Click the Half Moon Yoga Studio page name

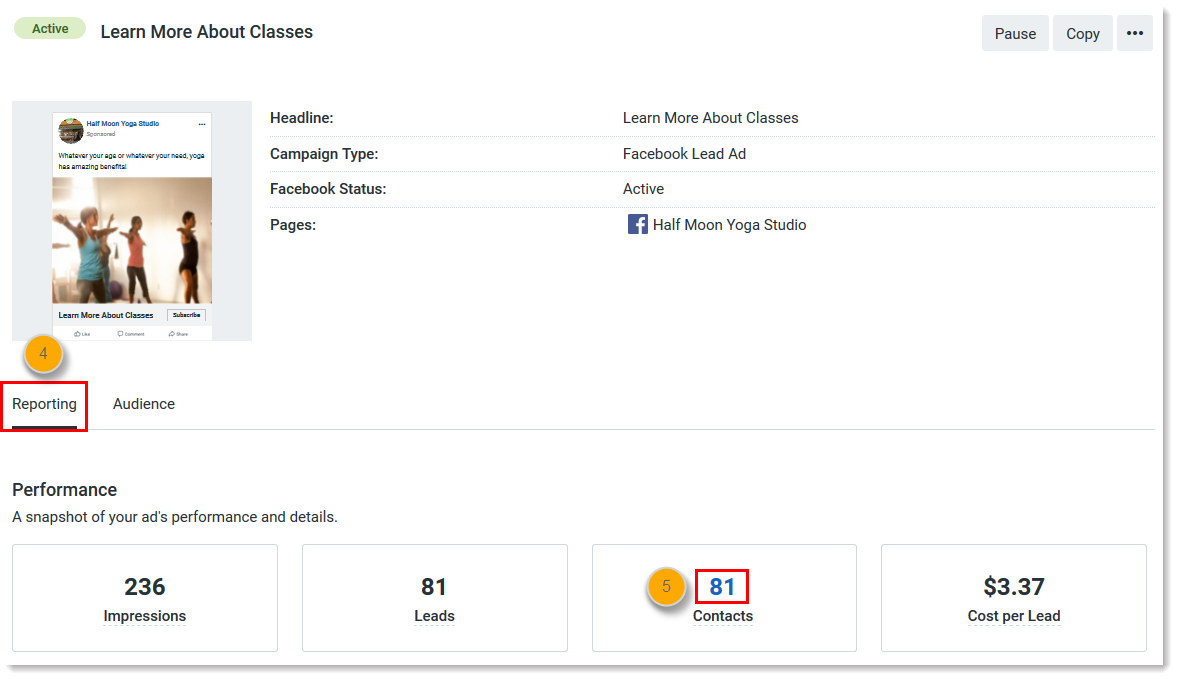tap(729, 225)
